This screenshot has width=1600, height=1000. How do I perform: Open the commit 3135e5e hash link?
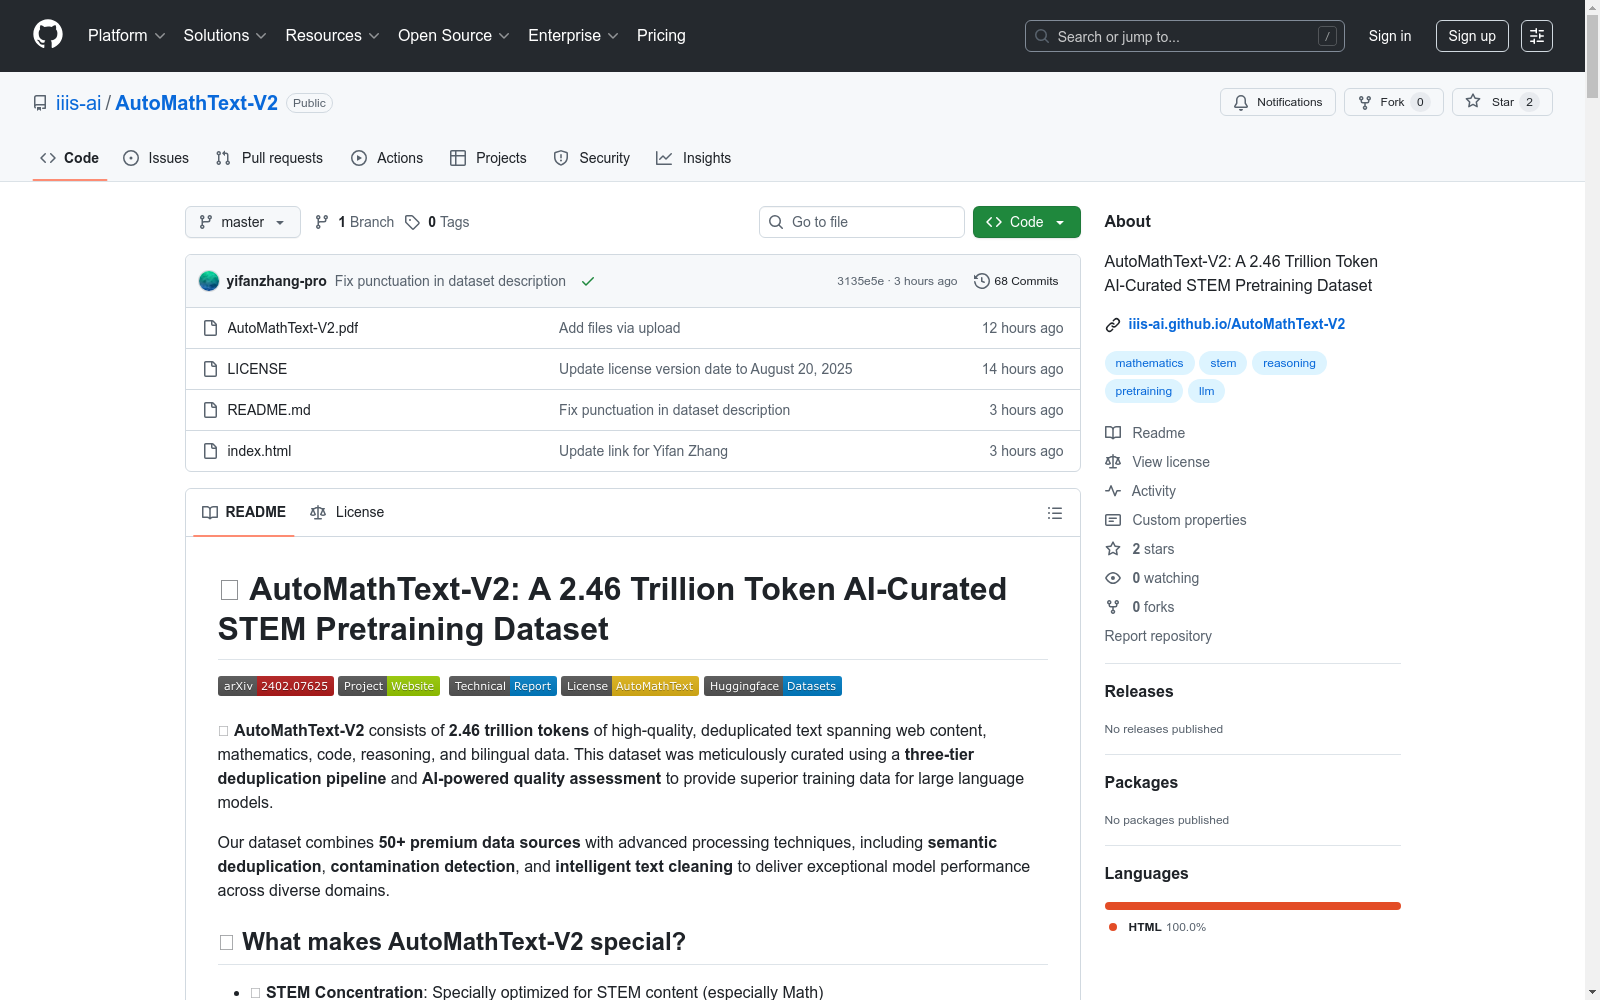pos(860,281)
